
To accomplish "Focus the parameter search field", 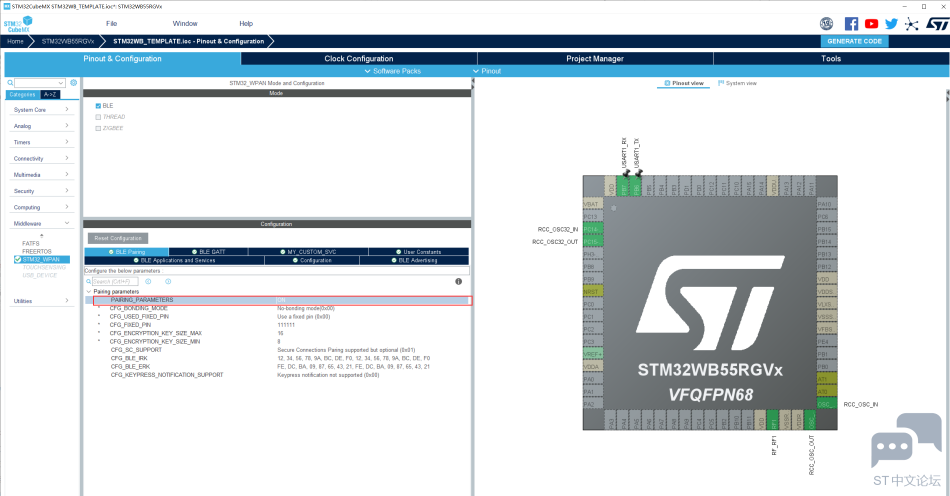I will (x=115, y=282).
